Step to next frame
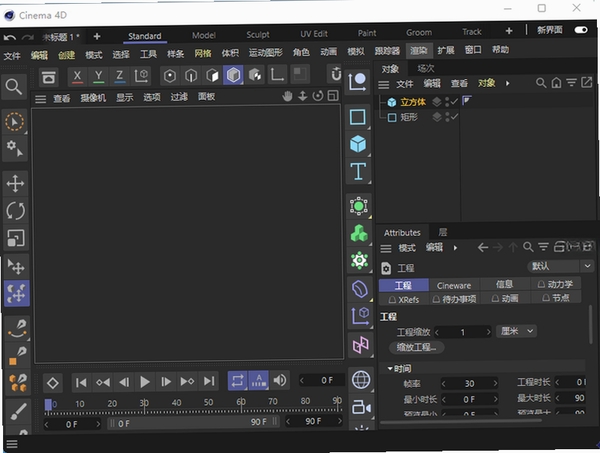 pos(166,381)
